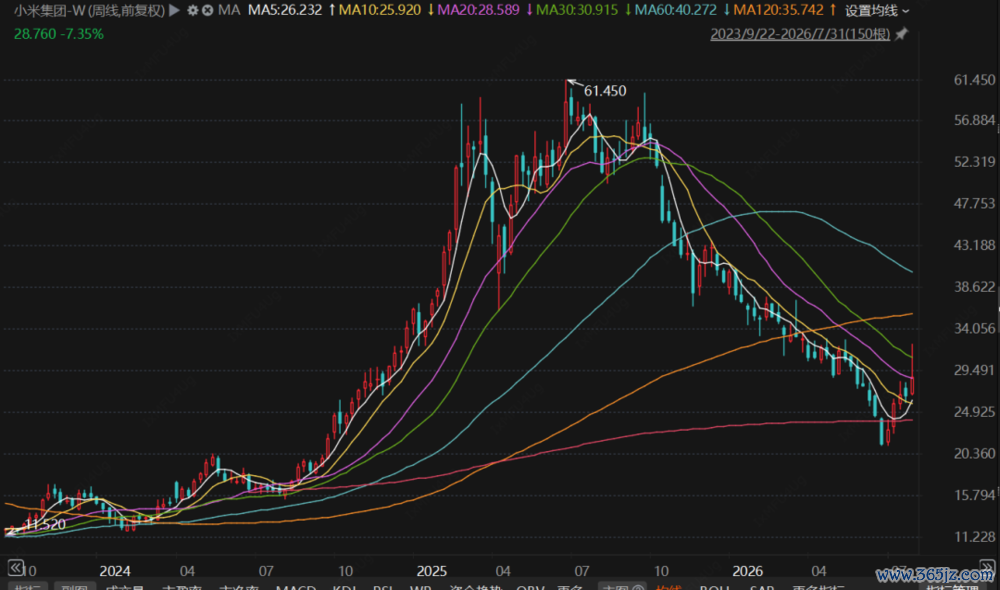Select the 小米集团-W (周线,前复权) title

tap(89, 10)
